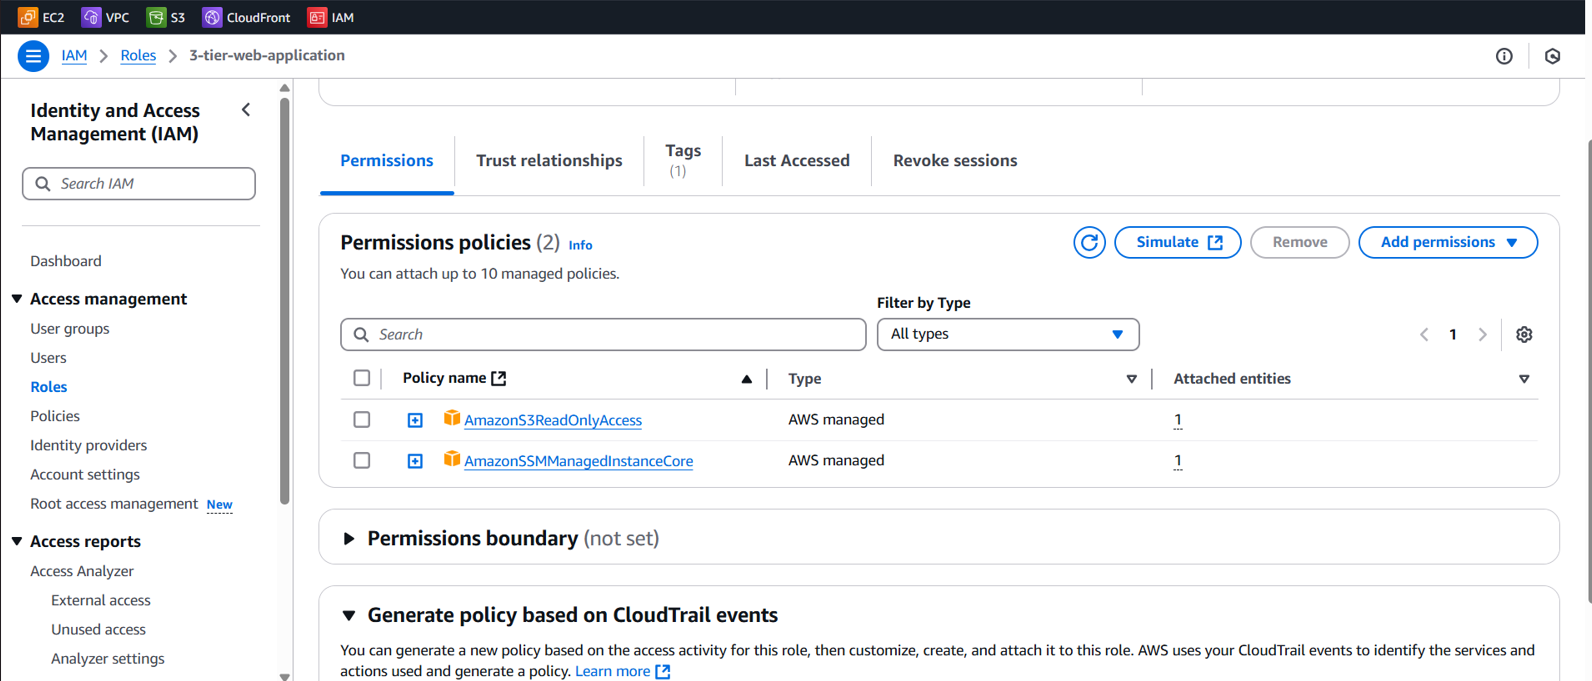The width and height of the screenshot is (1592, 681).
Task: Click the search magnifier in Search IAM
Action: click(42, 184)
